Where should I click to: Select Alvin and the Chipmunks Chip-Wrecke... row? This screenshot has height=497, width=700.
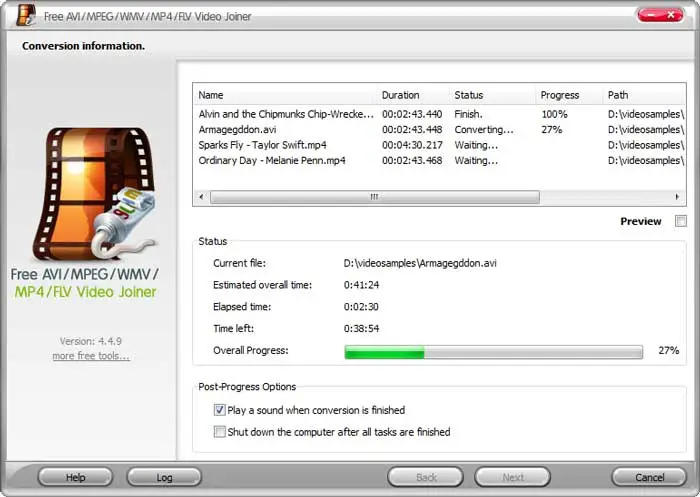coord(440,114)
